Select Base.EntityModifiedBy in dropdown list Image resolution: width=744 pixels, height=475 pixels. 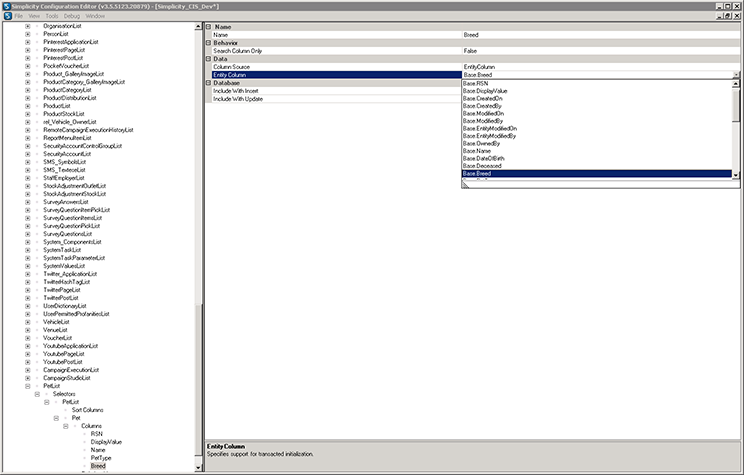point(597,136)
